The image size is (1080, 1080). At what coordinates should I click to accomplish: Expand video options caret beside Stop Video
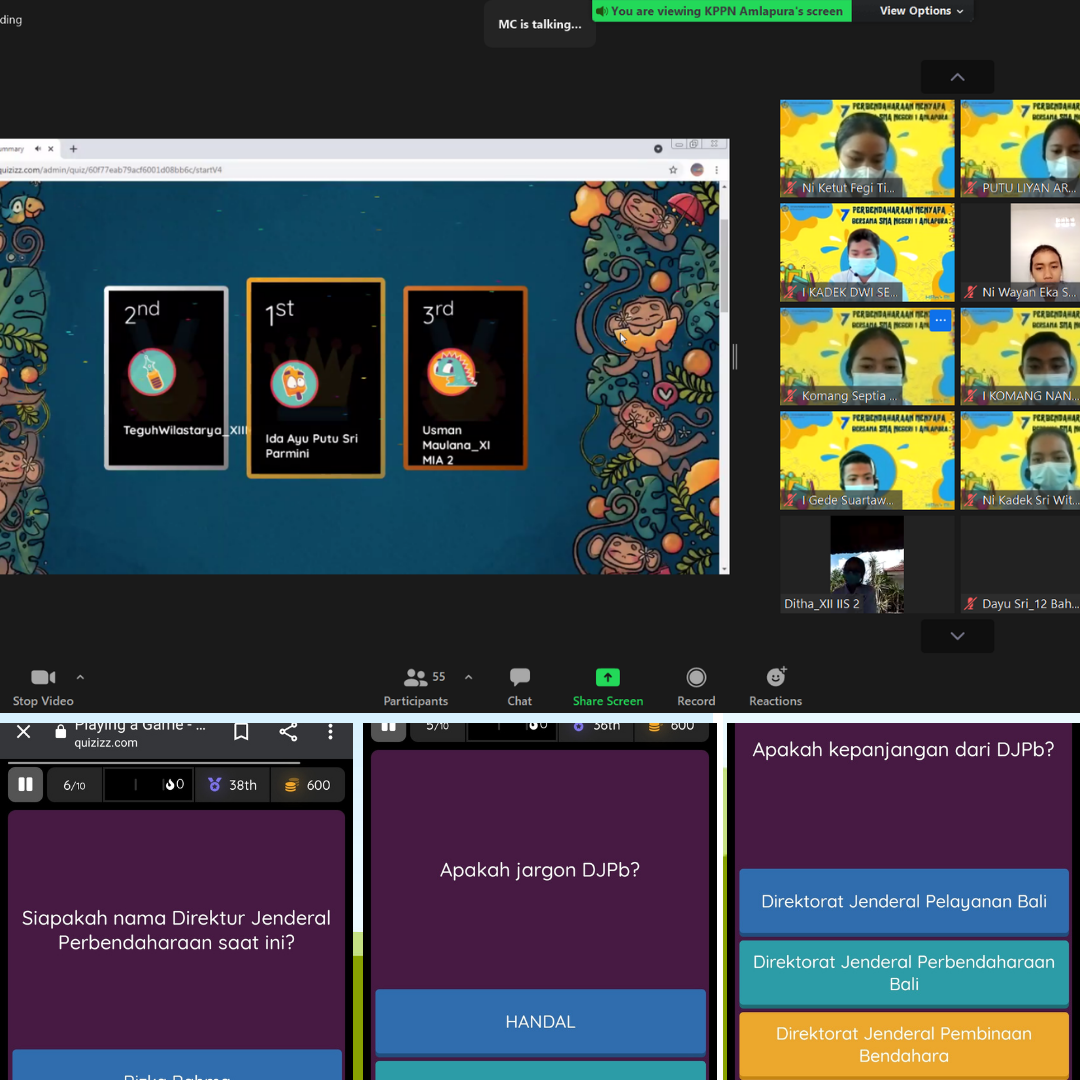(80, 678)
